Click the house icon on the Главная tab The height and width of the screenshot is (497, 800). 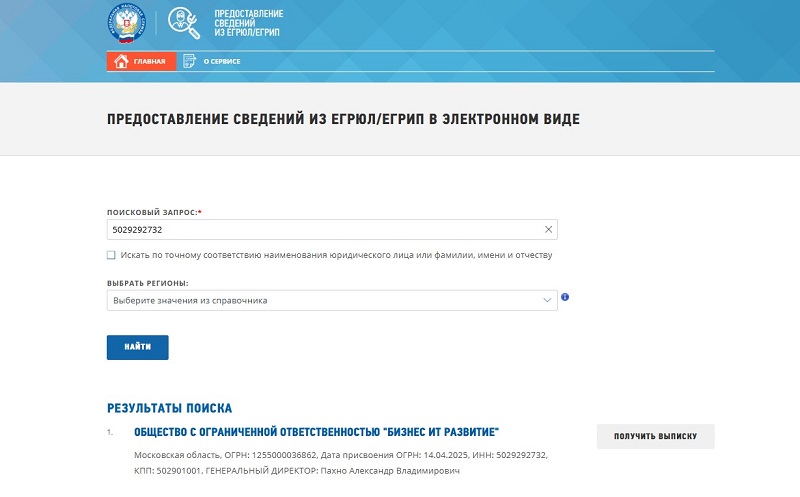tap(121, 61)
